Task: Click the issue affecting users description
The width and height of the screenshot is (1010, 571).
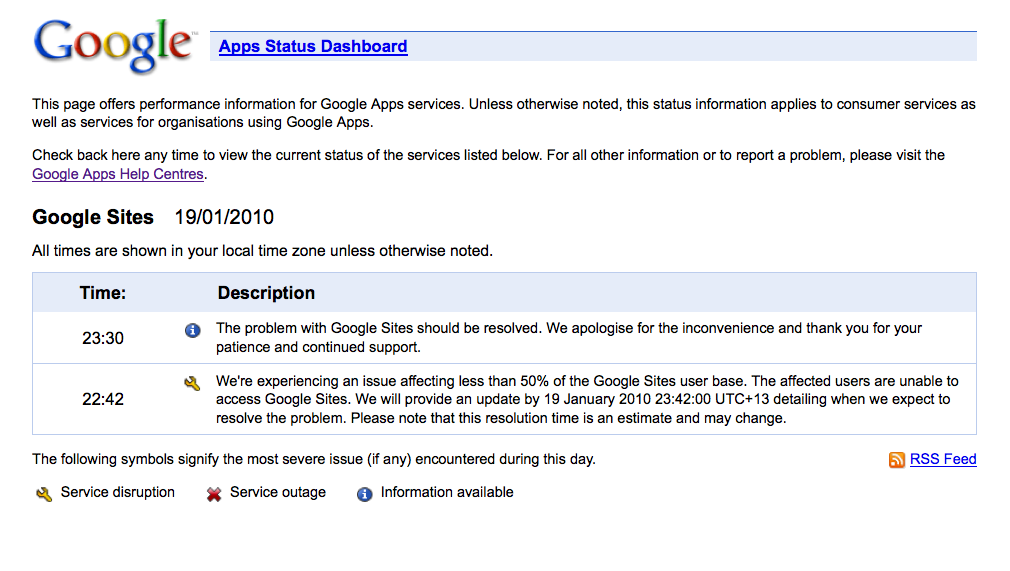Action: [587, 400]
